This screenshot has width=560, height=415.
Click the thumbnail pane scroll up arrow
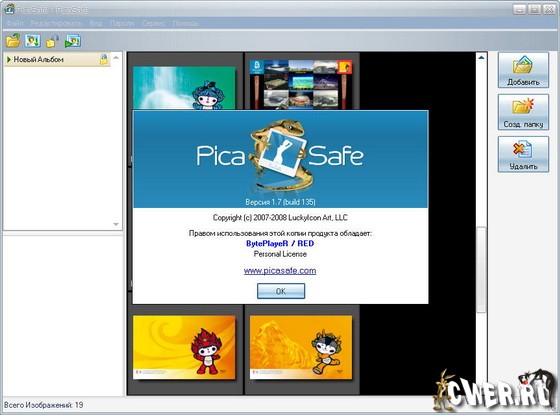[481, 57]
